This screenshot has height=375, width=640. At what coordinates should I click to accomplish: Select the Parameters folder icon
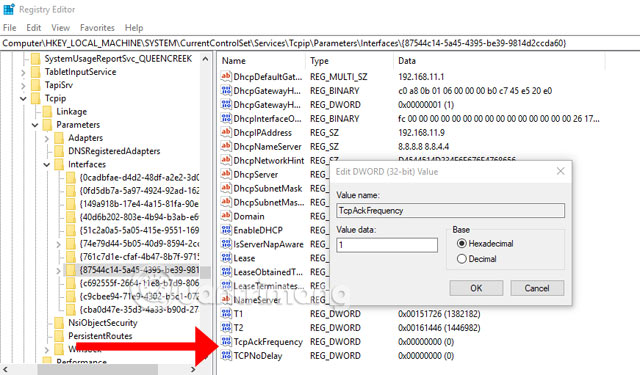coord(47,124)
